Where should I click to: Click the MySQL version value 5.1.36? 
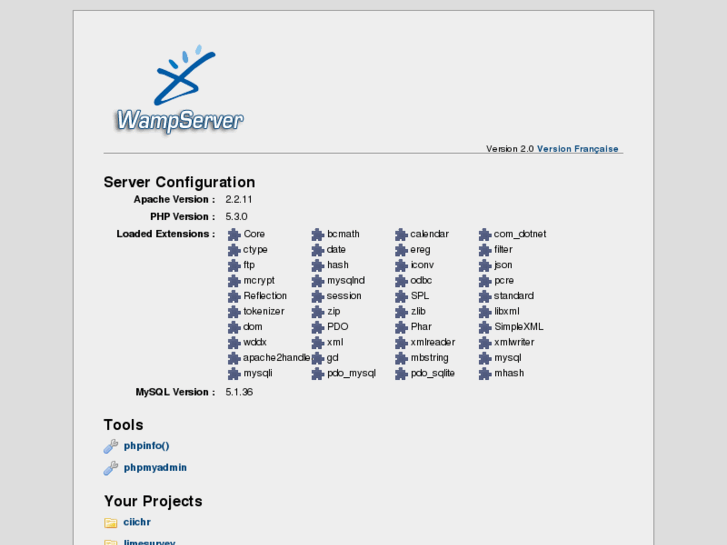point(239,392)
